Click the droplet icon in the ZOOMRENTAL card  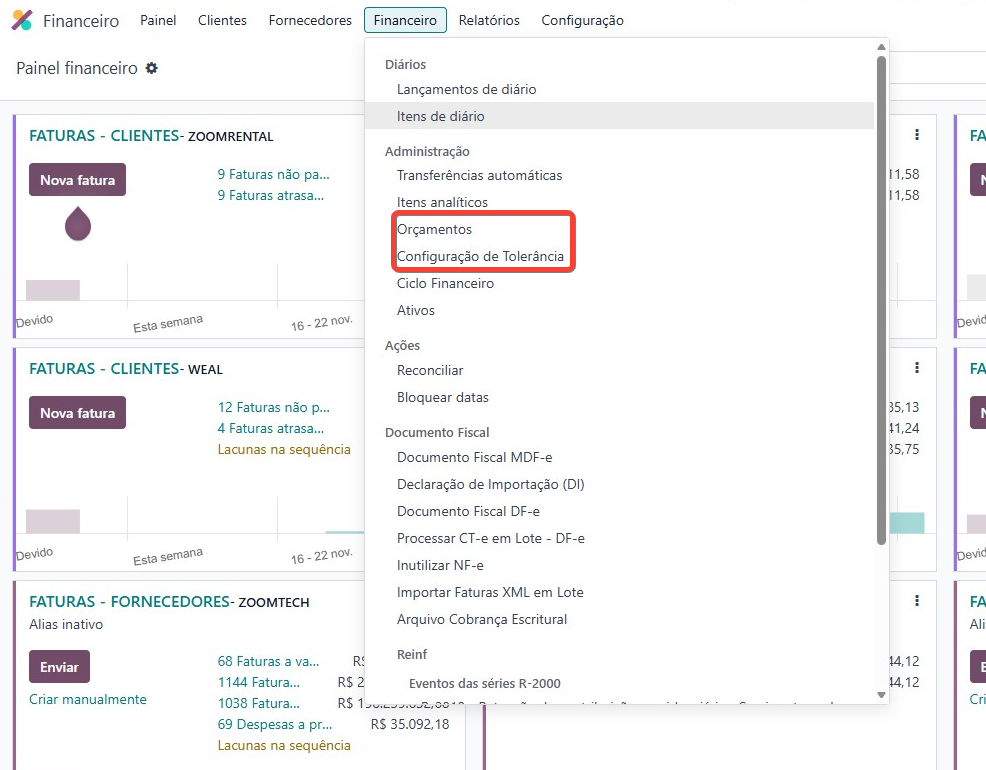coord(78,223)
